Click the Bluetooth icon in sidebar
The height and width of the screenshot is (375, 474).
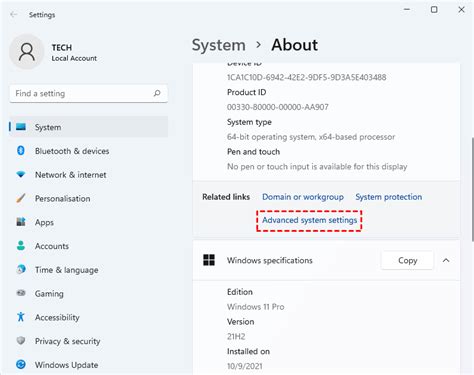(21, 151)
